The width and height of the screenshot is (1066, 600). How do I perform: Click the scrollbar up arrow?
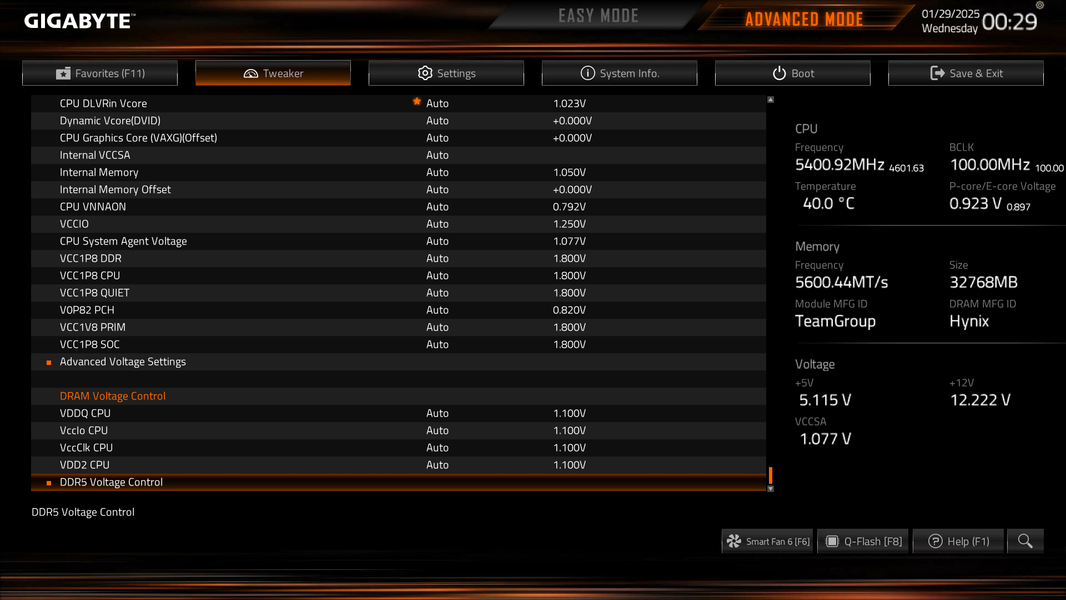(770, 100)
